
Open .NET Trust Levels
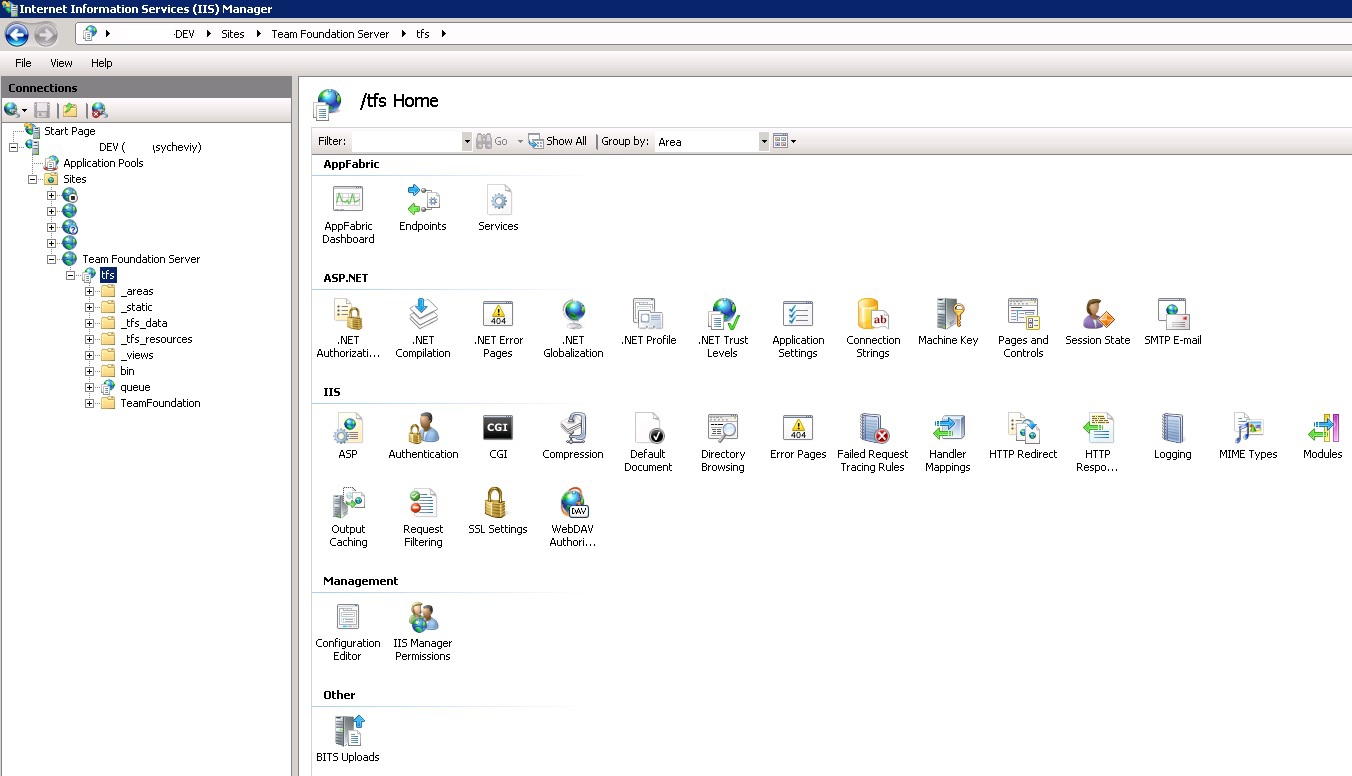coord(723,328)
